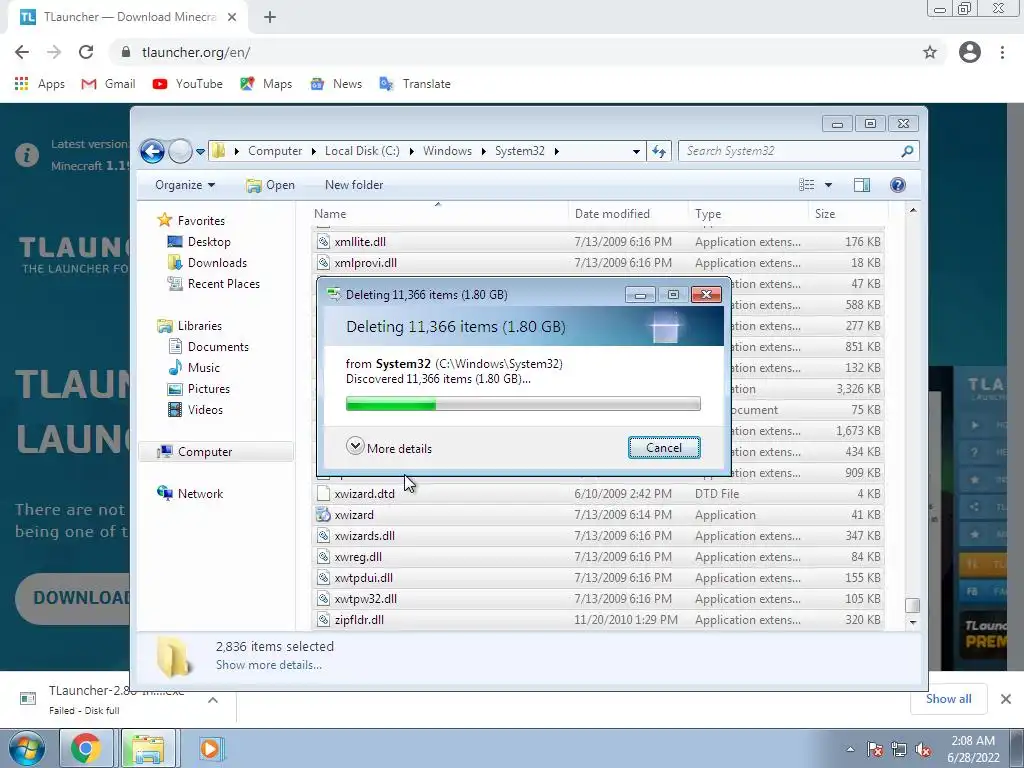Open the Organize menu
This screenshot has width=1024, height=768.
pos(185,185)
